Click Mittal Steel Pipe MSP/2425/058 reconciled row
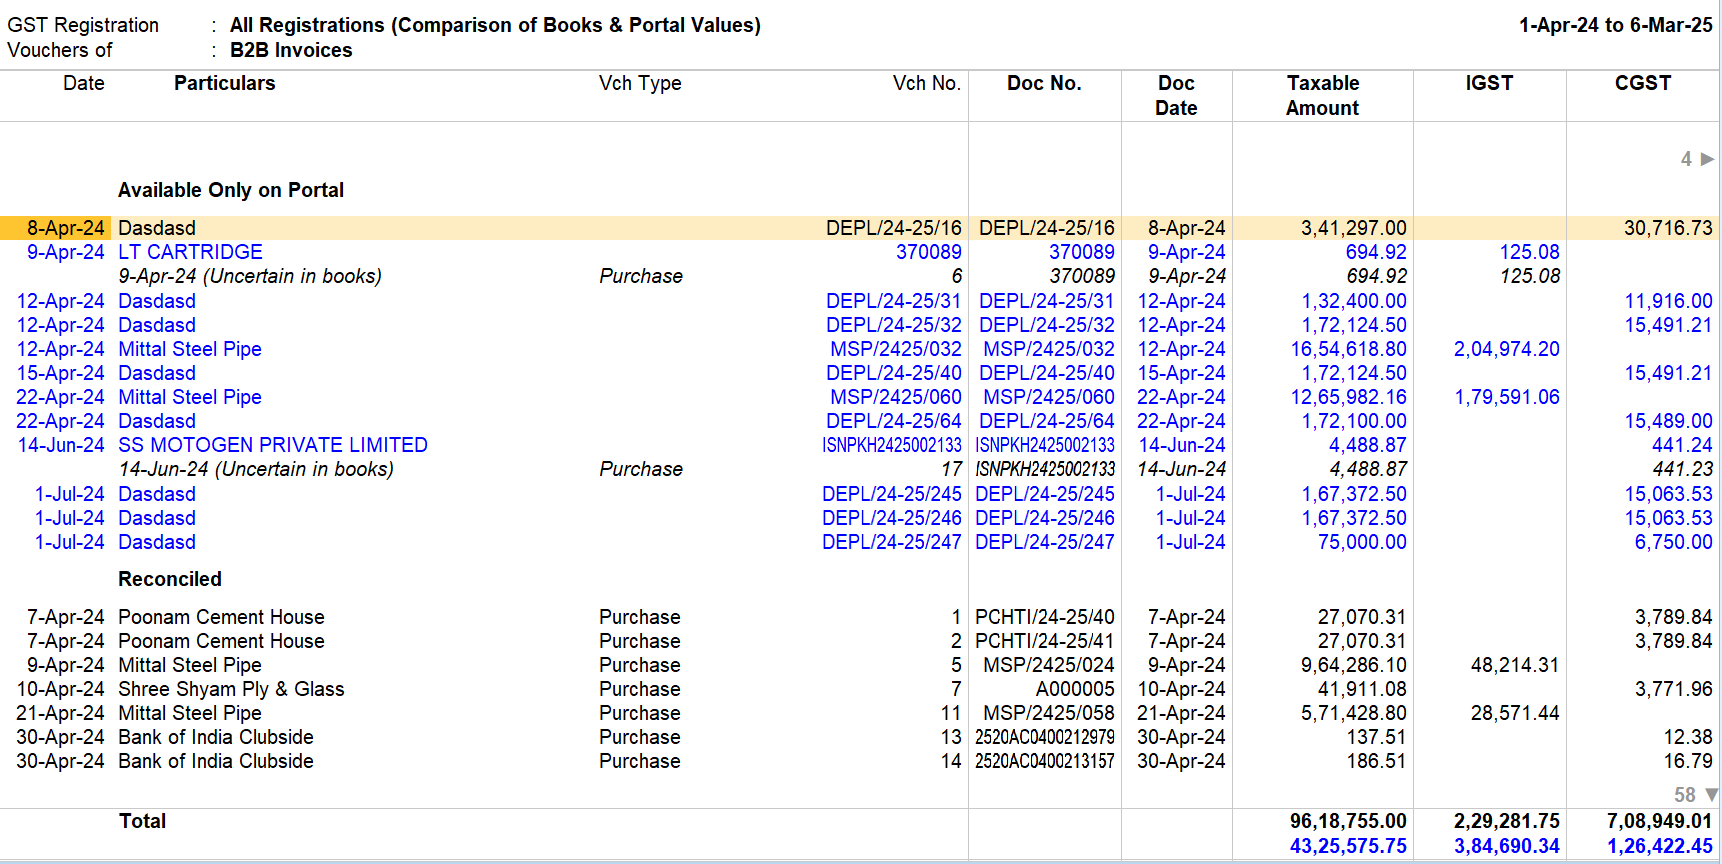Image resolution: width=1722 pixels, height=864 pixels. tap(860, 713)
